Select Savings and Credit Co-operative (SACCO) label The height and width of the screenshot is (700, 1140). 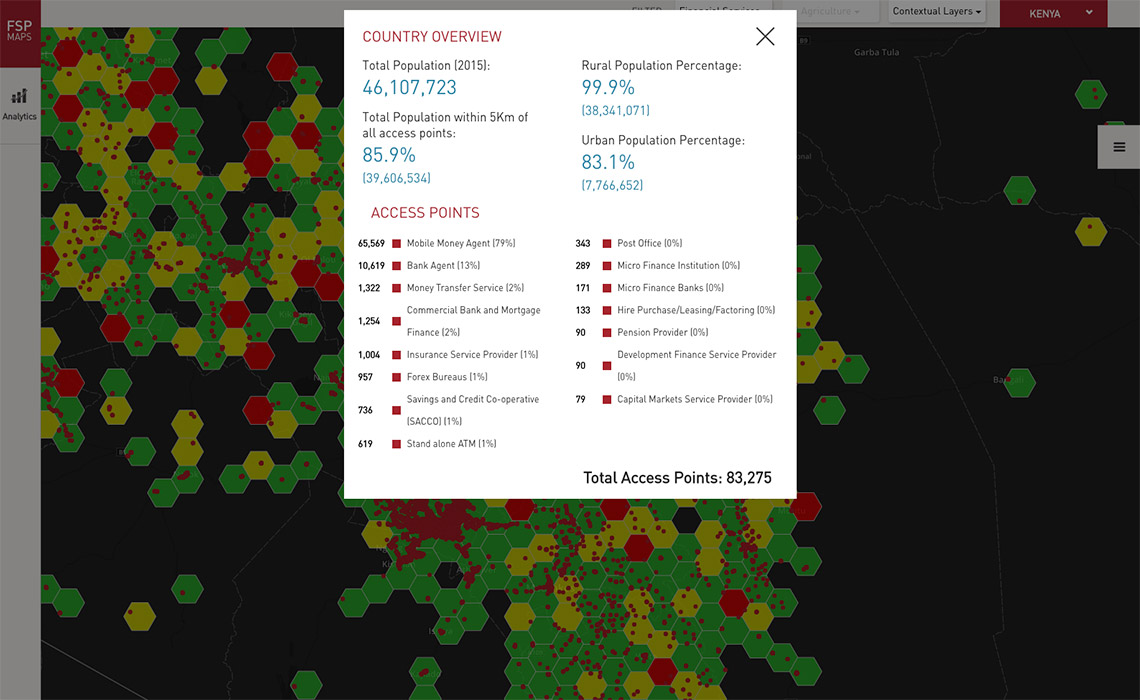click(x=473, y=410)
